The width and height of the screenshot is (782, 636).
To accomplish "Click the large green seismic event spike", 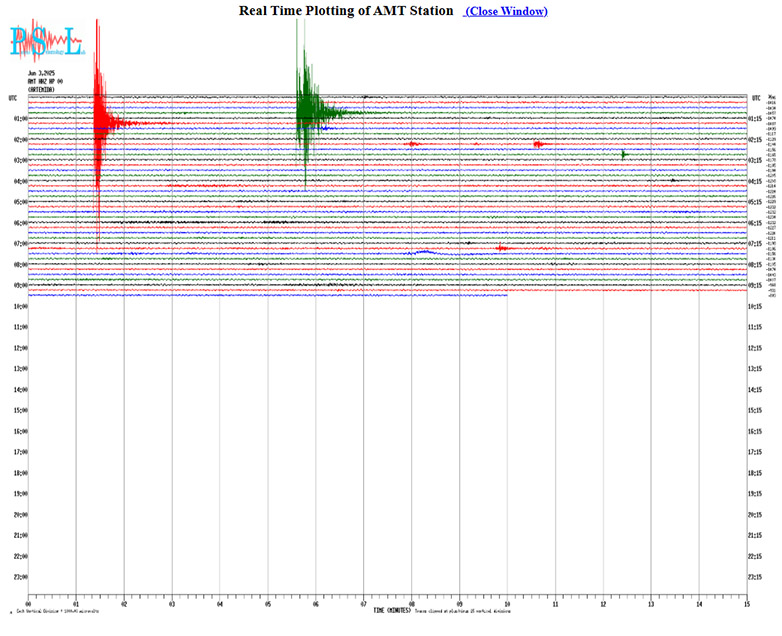I will (304, 105).
